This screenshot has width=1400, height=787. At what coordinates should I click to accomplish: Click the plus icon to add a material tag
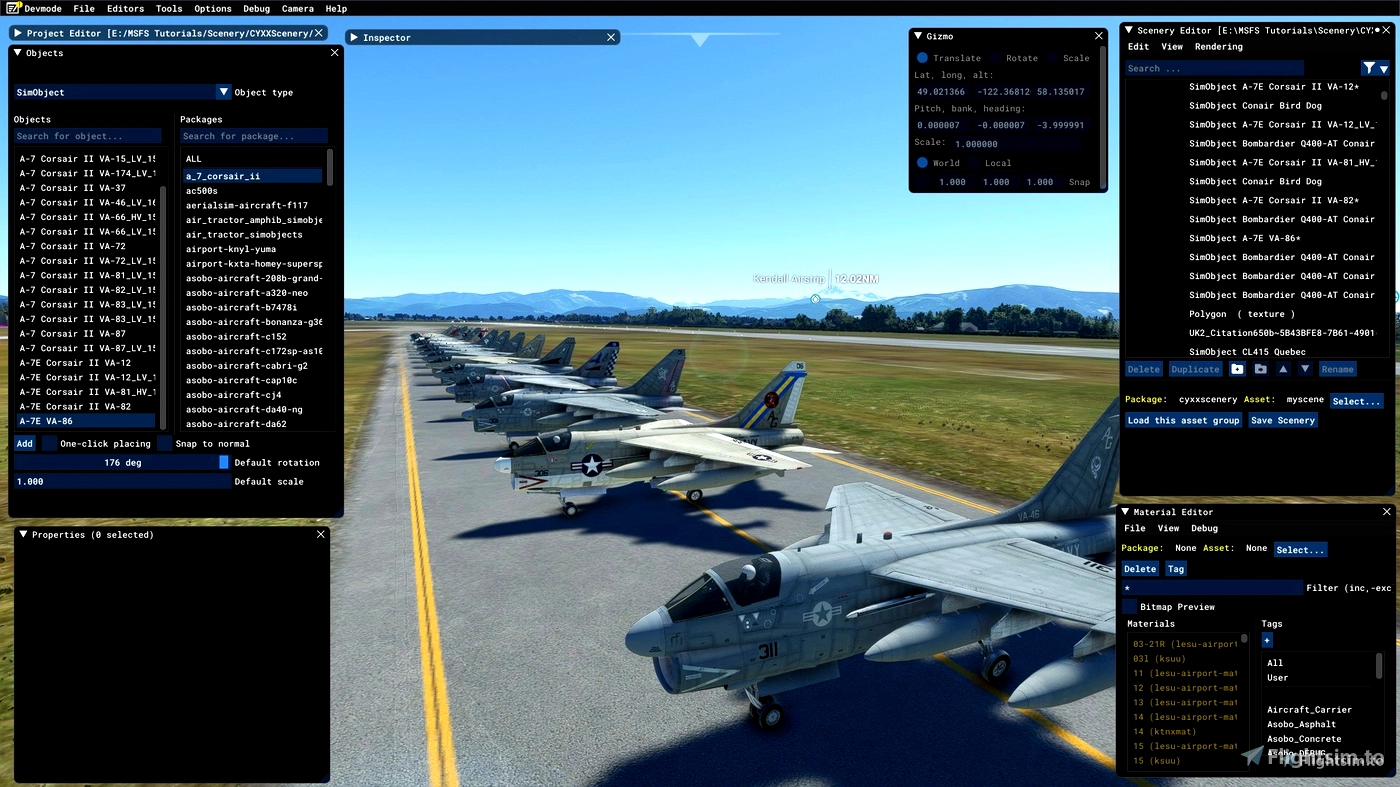[x=1267, y=640]
